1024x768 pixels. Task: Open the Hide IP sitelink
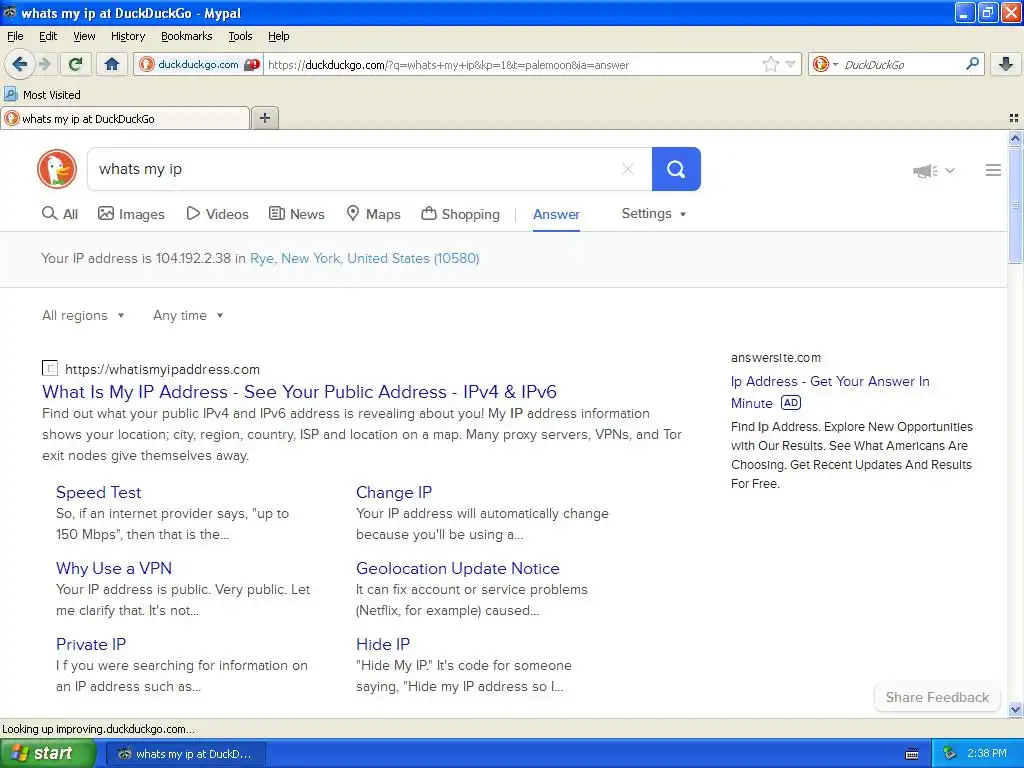point(383,644)
